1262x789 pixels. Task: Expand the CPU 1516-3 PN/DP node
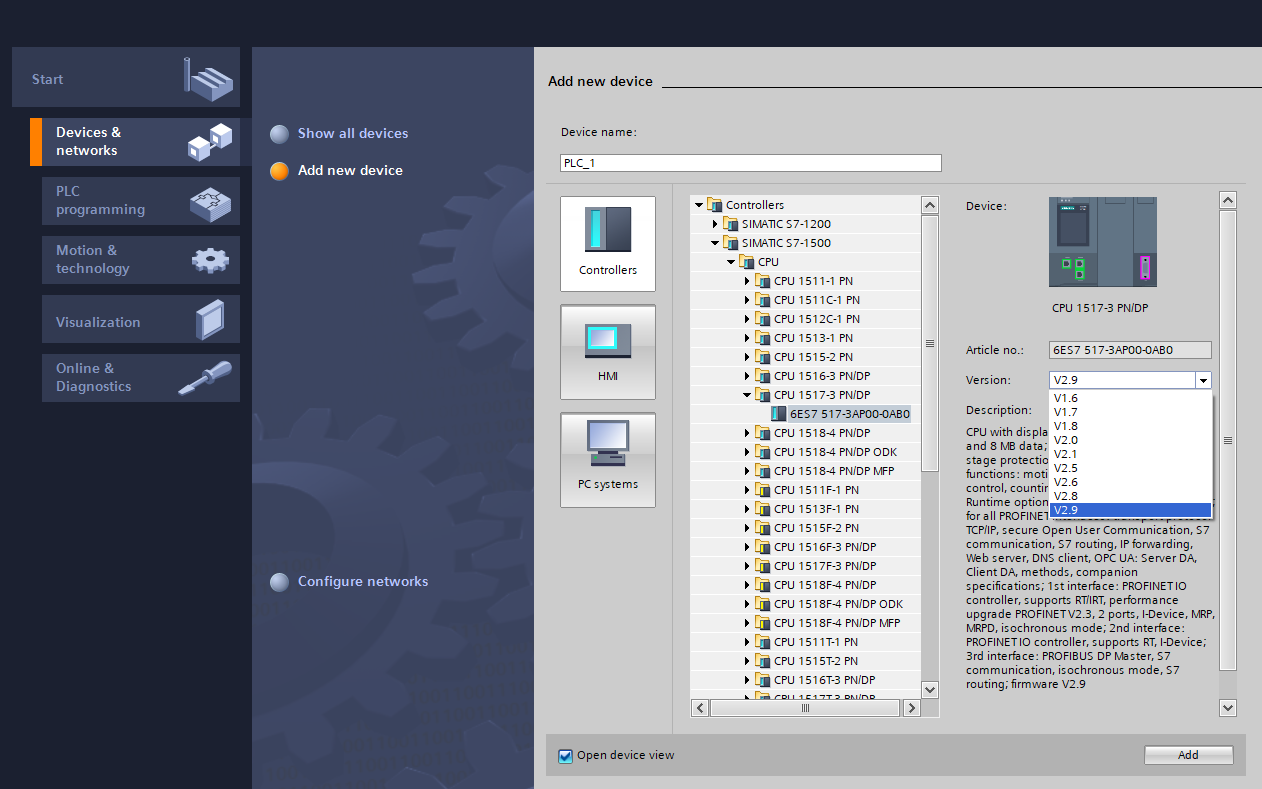pos(747,376)
